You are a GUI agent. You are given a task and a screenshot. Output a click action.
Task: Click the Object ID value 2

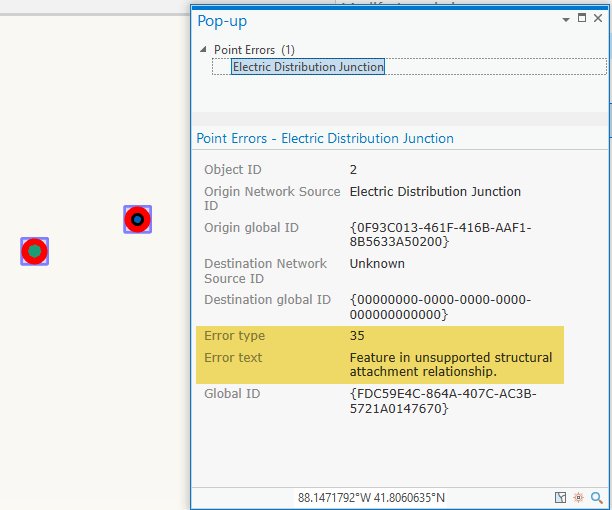[354, 170]
